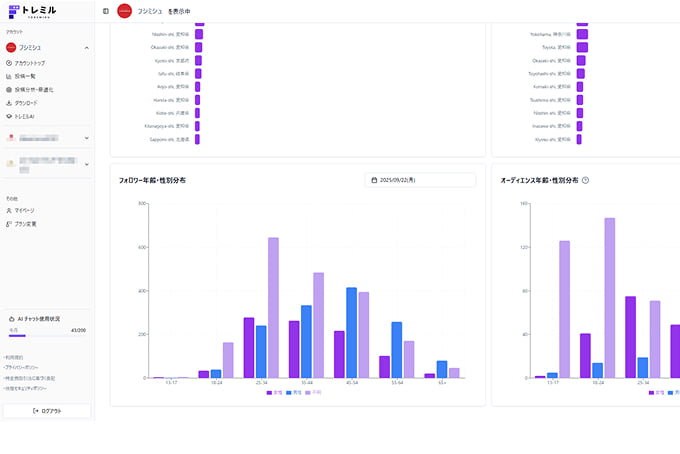Image resolution: width=680 pixels, height=454 pixels.
Task: Click the red フシミシュ avatar in header
Action: pos(124,11)
